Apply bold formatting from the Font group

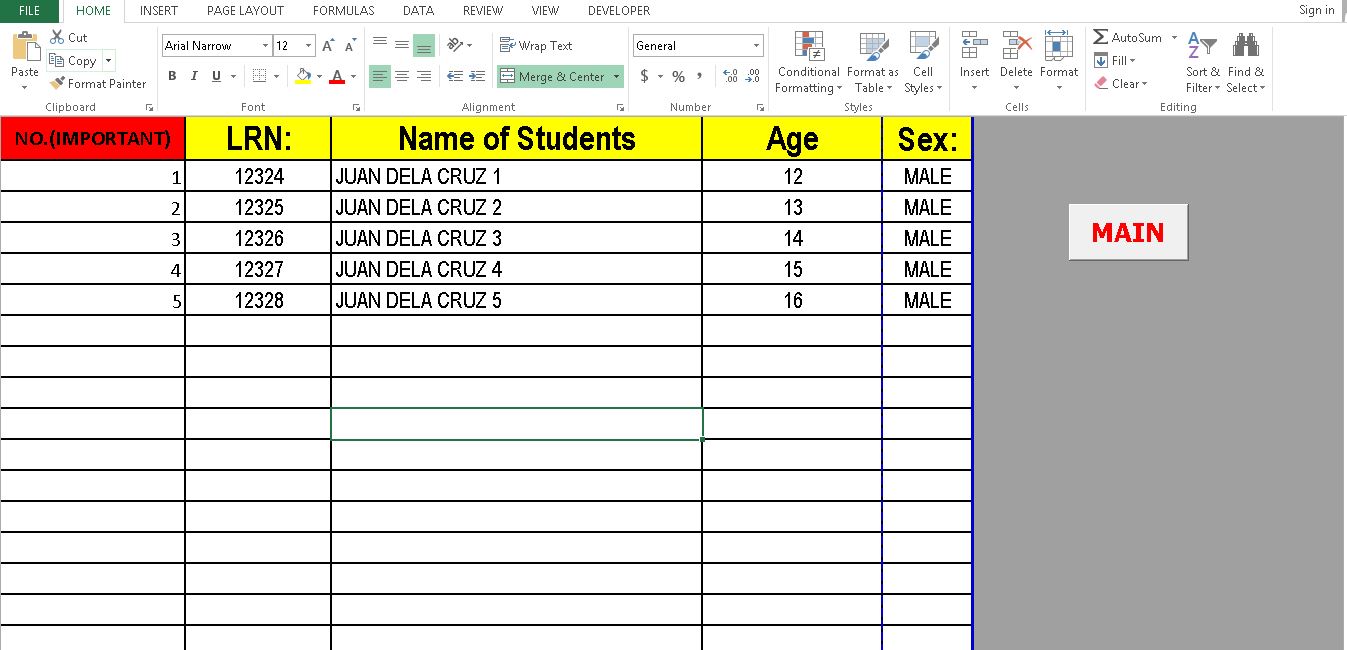tap(171, 76)
